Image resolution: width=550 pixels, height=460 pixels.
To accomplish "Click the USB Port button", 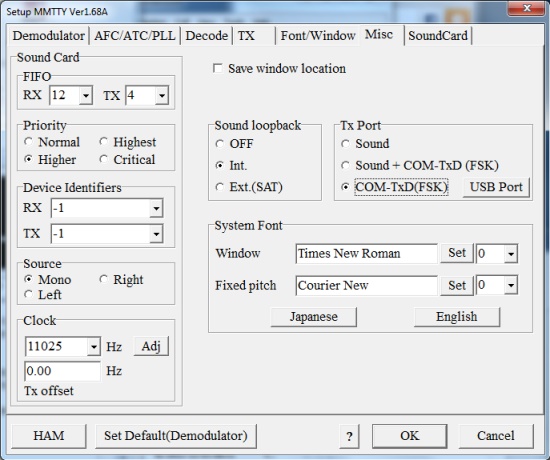I will click(x=496, y=187).
